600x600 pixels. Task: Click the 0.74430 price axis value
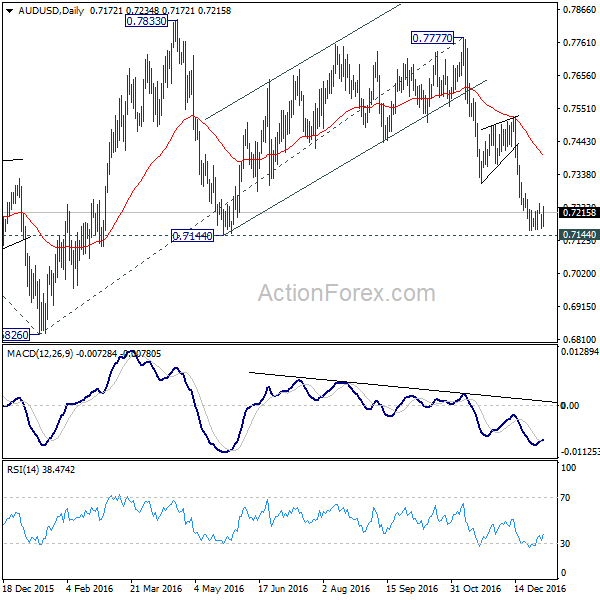579,142
